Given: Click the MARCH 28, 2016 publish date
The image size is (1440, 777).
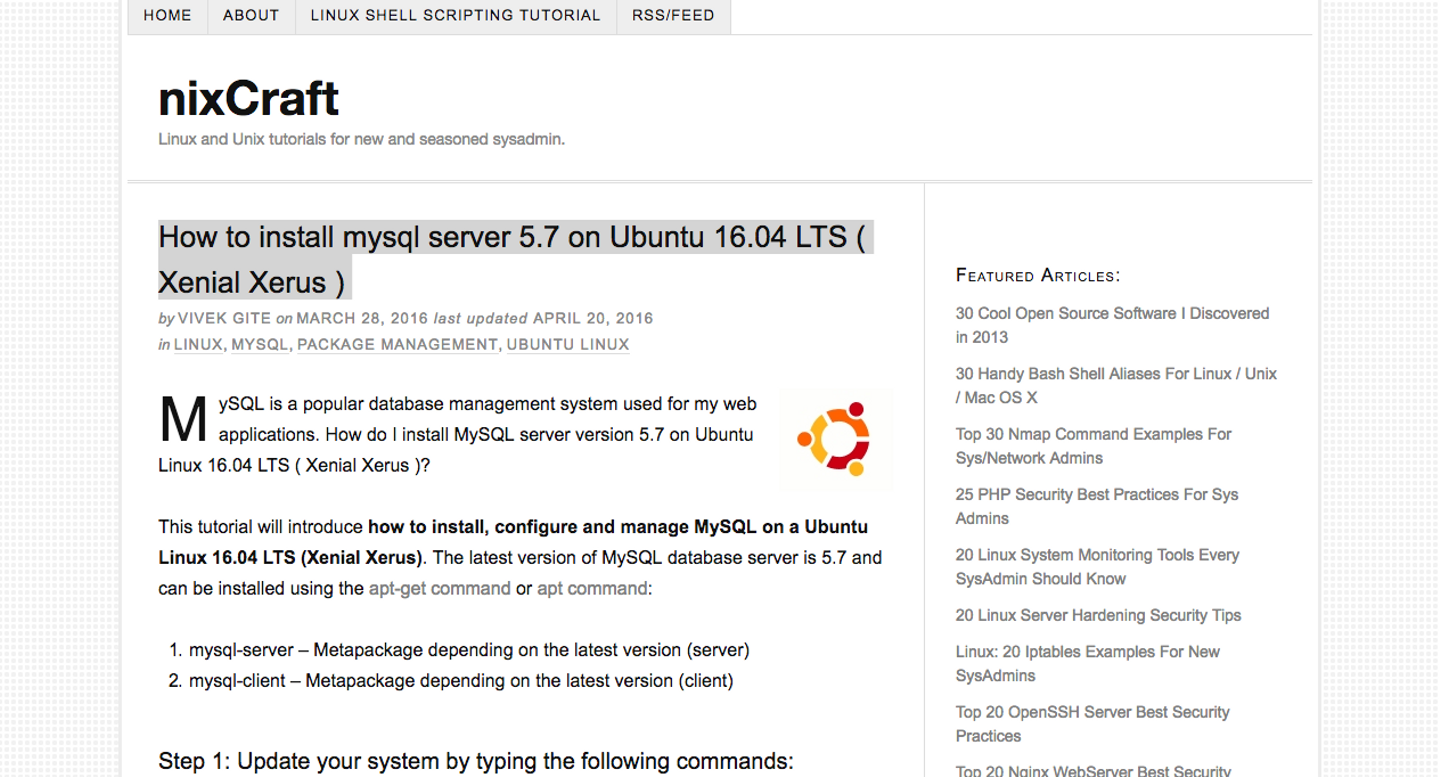Looking at the screenshot, I should 362,319.
